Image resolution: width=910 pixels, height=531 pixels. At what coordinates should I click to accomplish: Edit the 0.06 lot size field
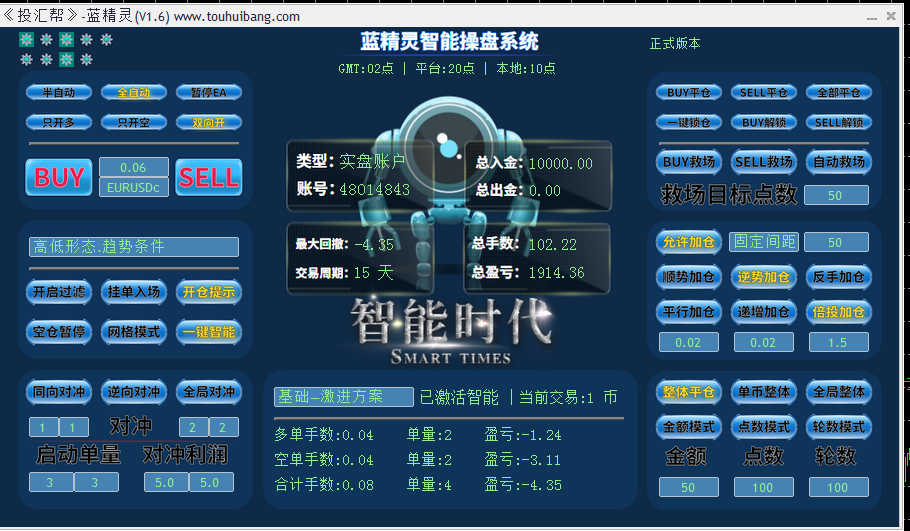[x=133, y=167]
